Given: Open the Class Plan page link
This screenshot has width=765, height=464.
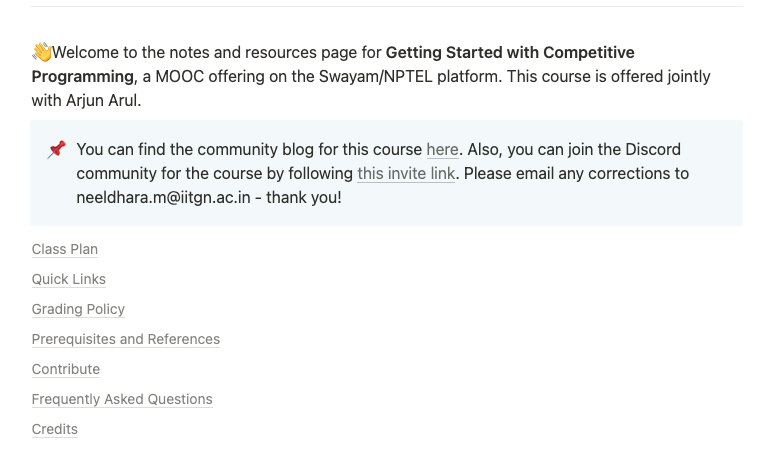Looking at the screenshot, I should (65, 249).
